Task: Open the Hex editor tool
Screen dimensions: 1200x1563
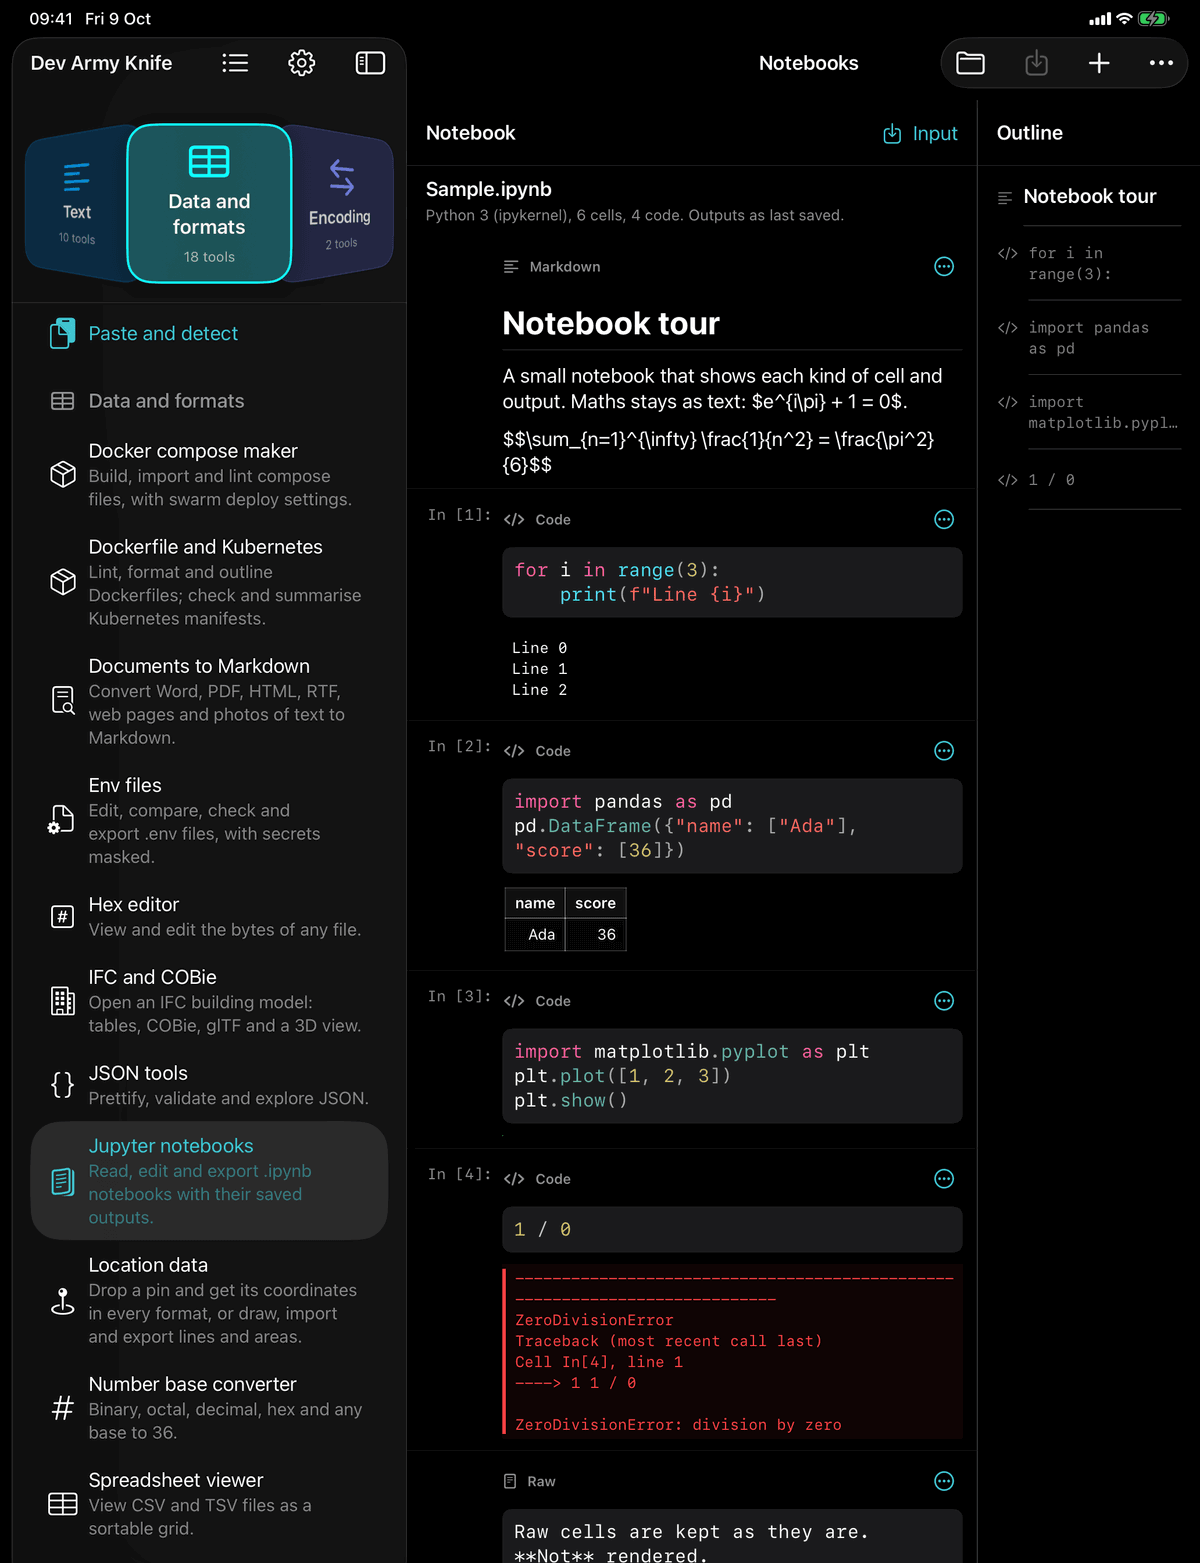Action: (209, 916)
